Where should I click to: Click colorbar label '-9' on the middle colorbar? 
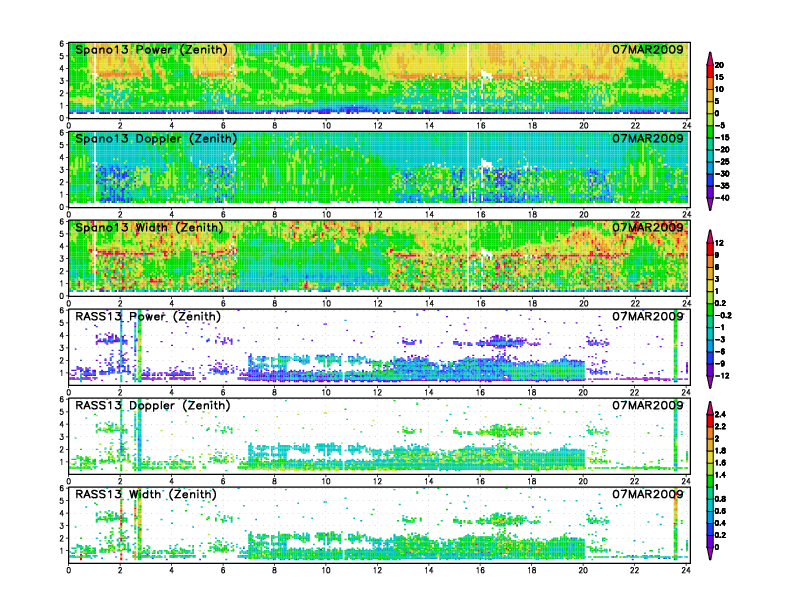pos(721,364)
